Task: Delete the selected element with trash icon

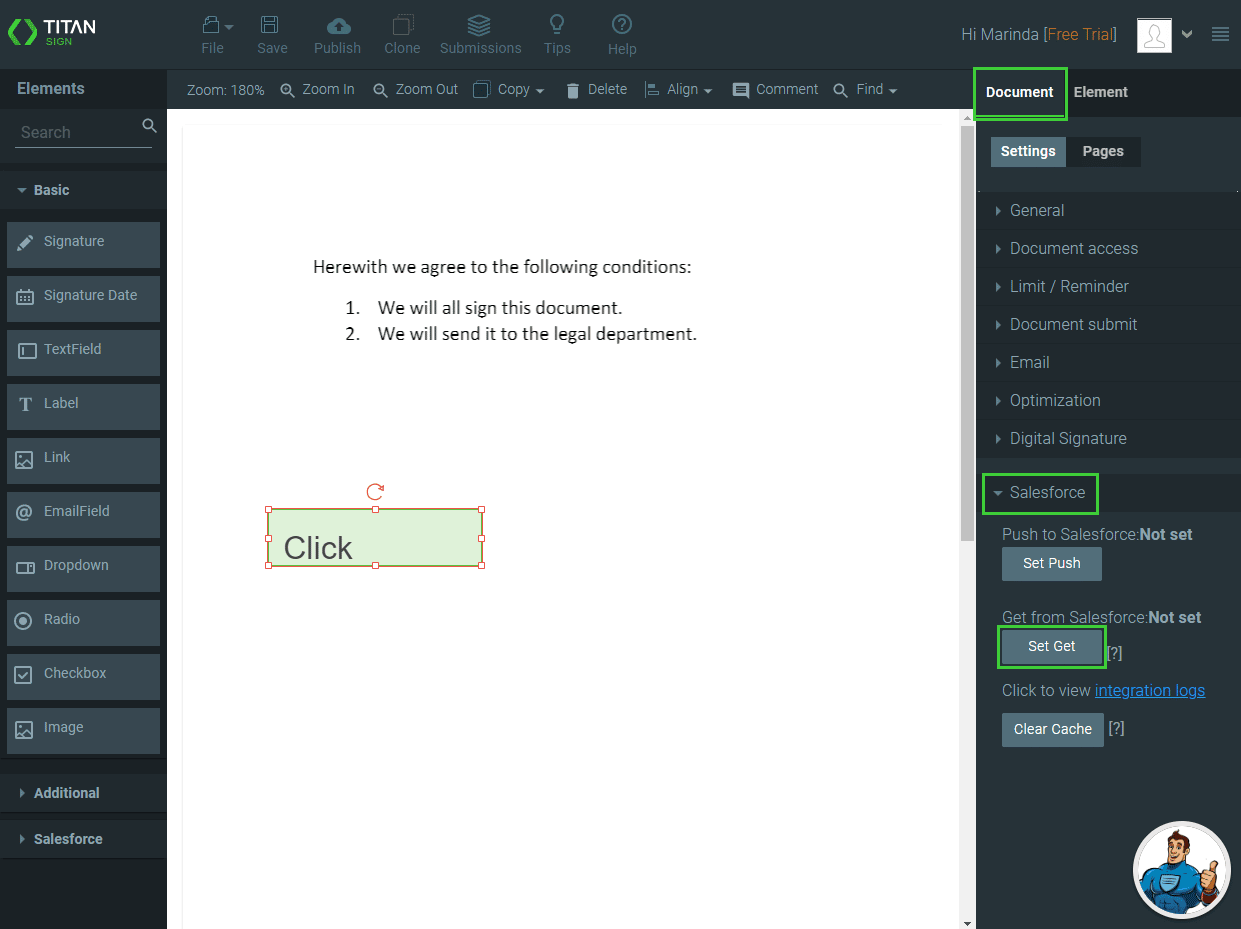Action: tap(596, 89)
